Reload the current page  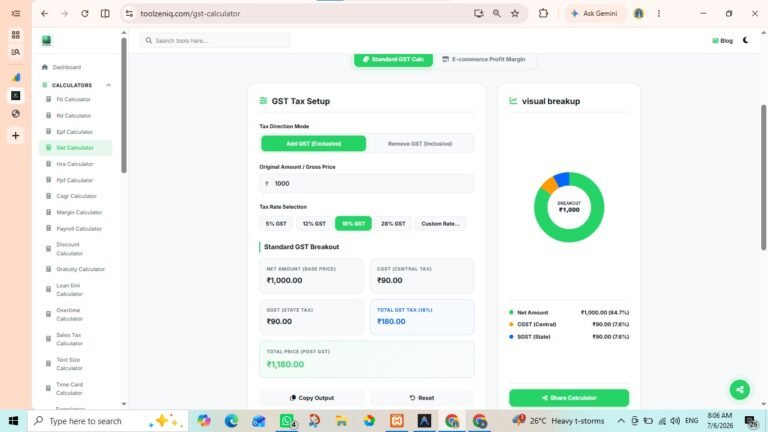coord(85,14)
